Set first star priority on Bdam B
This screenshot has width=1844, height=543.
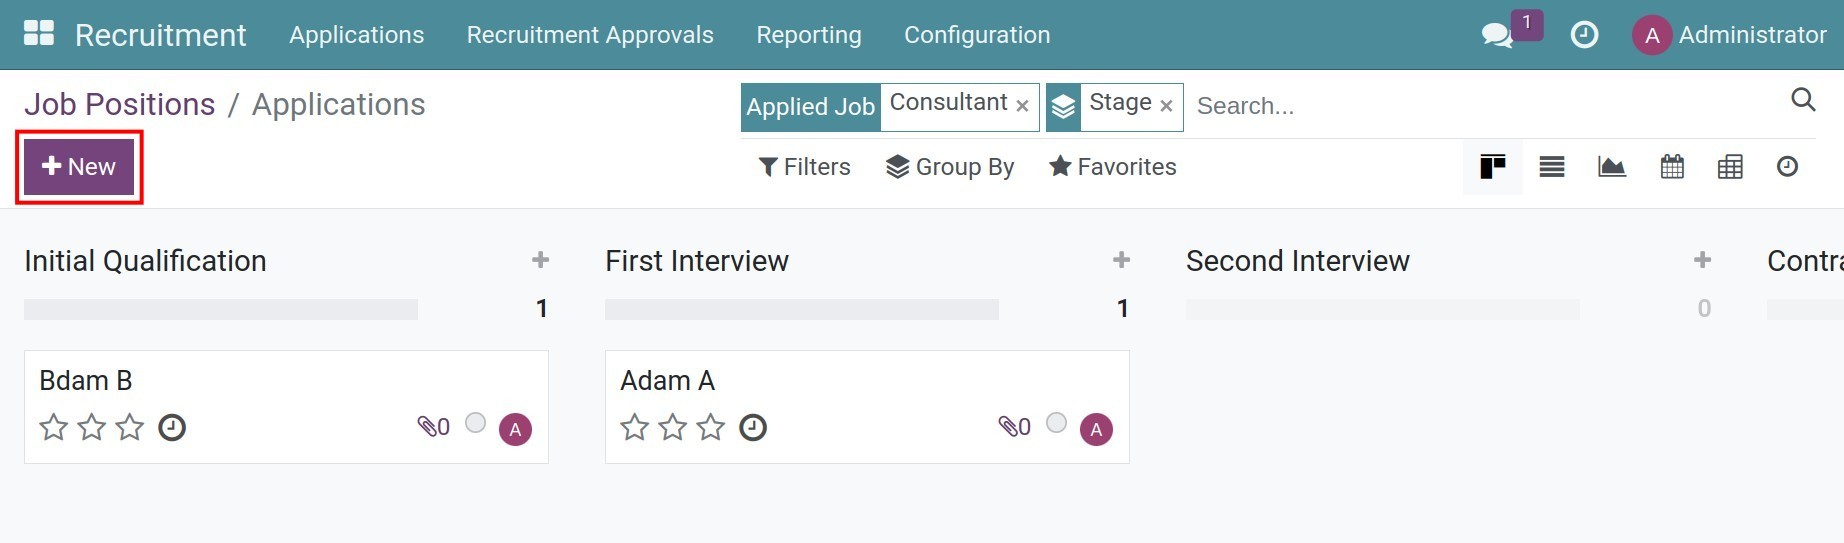[54, 428]
